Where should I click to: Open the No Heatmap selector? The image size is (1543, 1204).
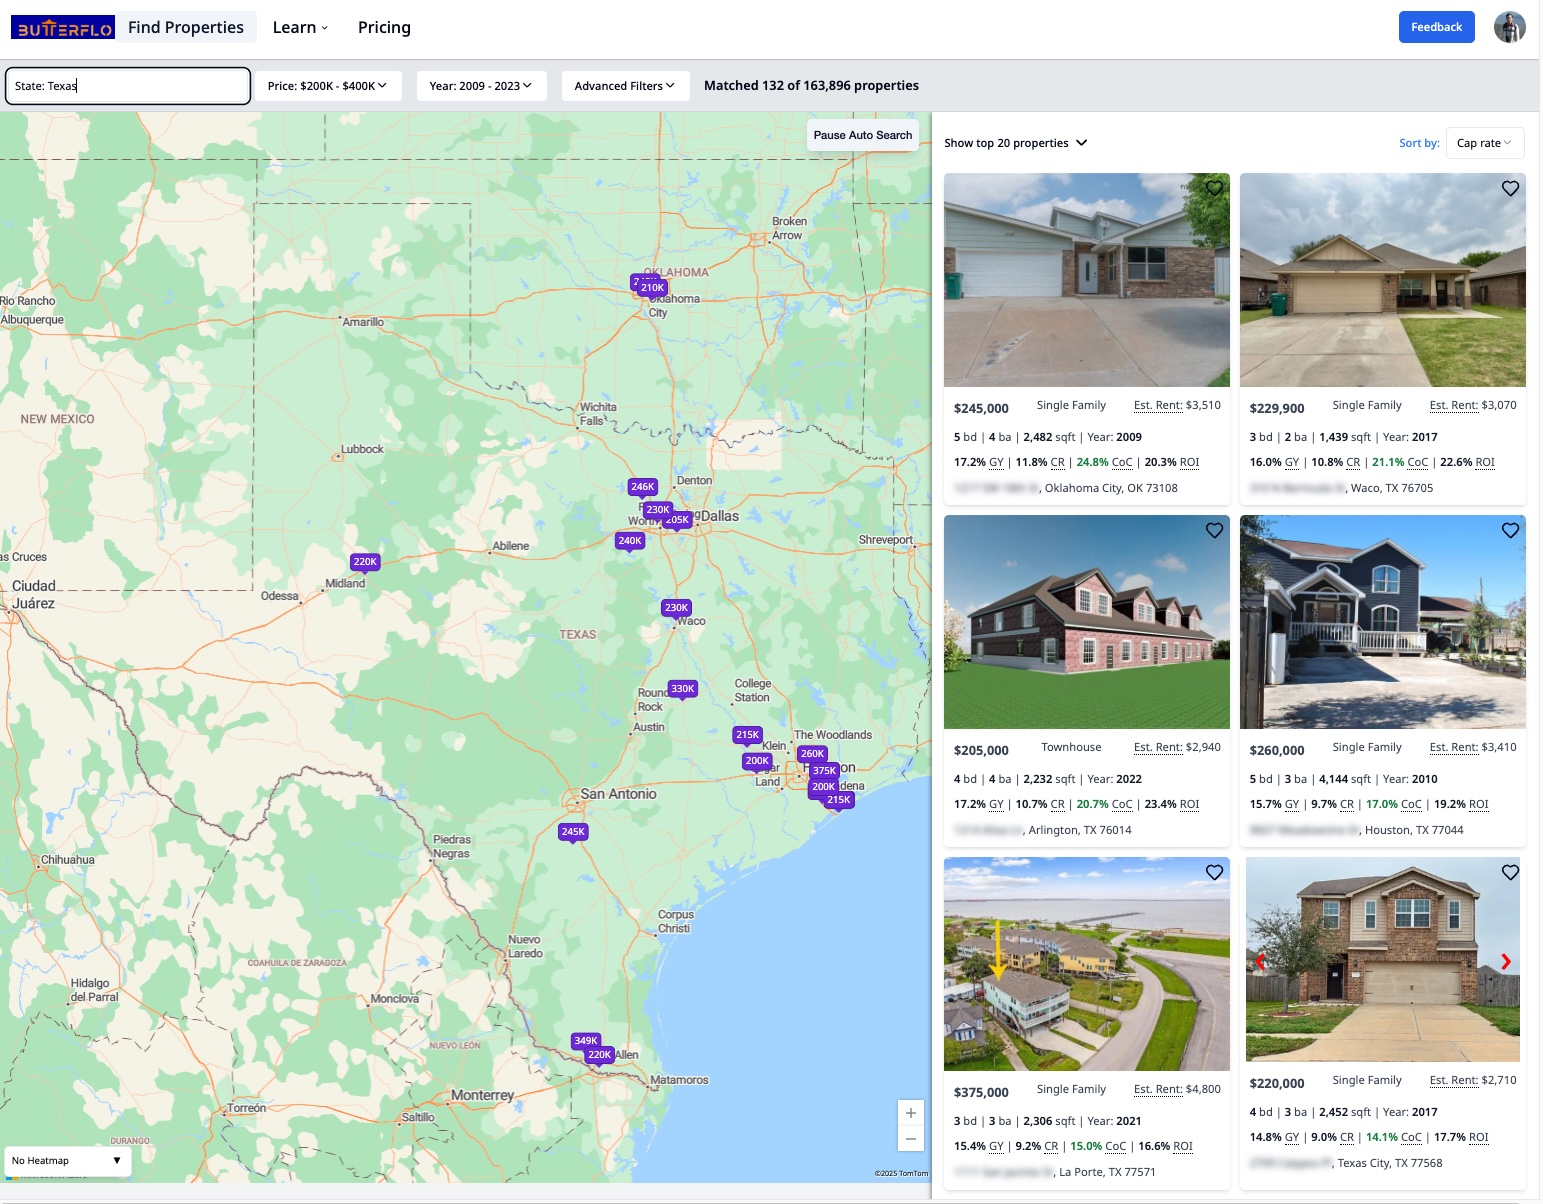(66, 1160)
